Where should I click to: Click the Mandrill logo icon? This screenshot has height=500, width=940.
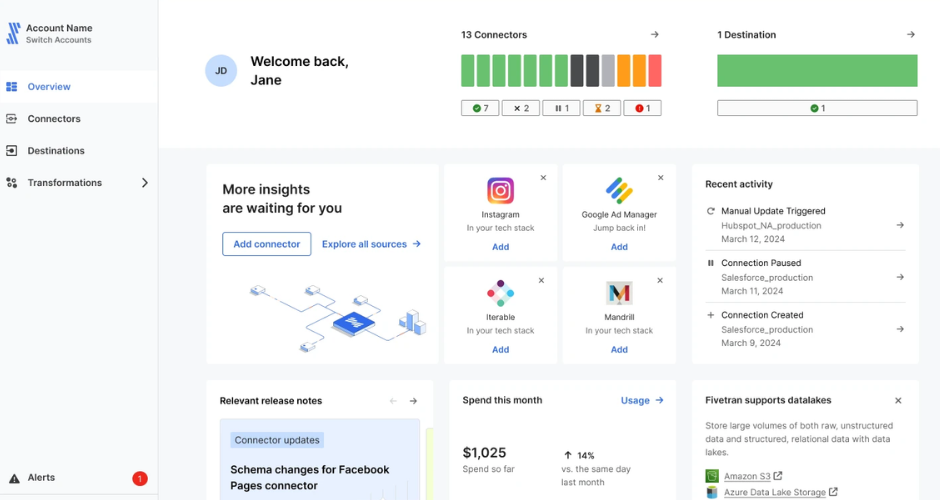[619, 293]
